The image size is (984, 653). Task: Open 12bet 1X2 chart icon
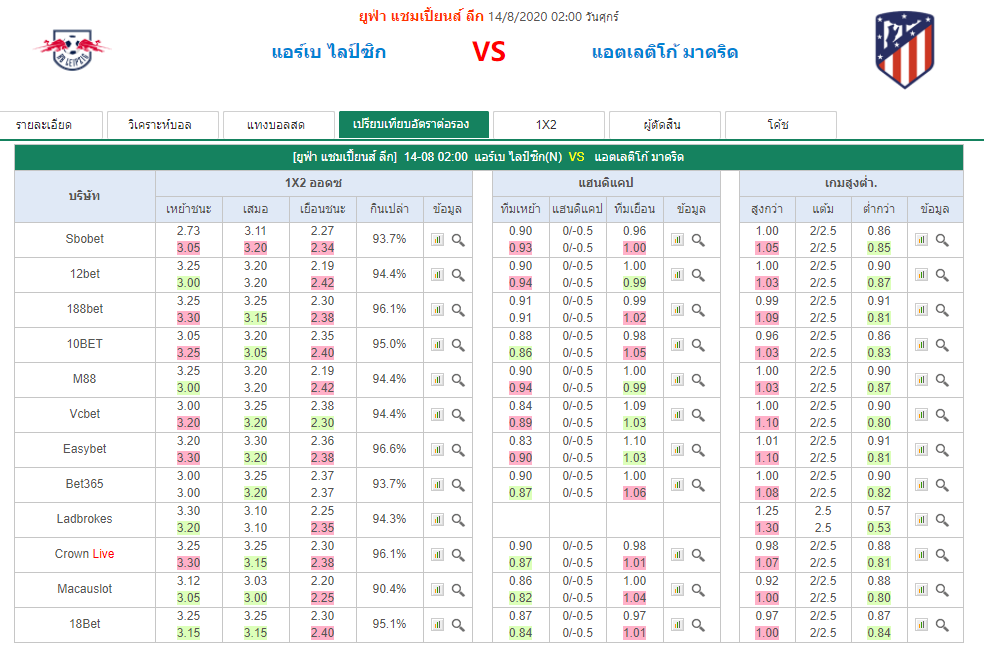pos(437,275)
